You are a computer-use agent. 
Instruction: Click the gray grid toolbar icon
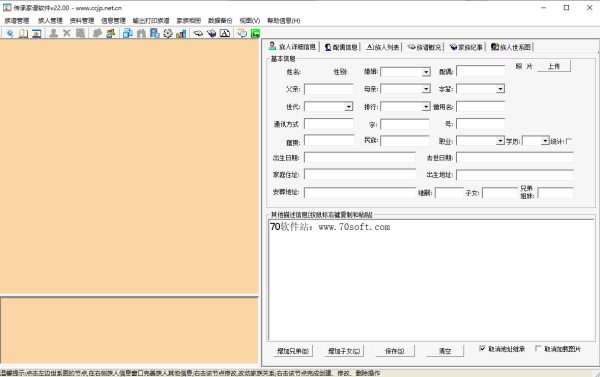80,34
